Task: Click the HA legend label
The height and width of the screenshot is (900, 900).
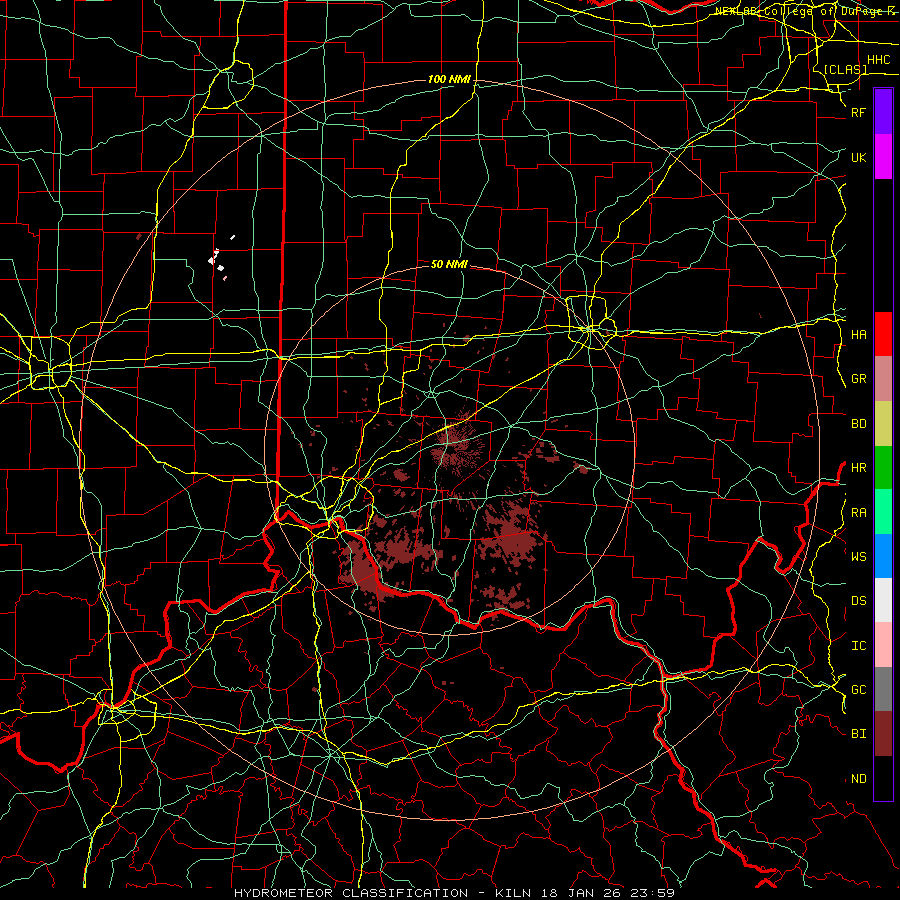Action: coord(859,335)
